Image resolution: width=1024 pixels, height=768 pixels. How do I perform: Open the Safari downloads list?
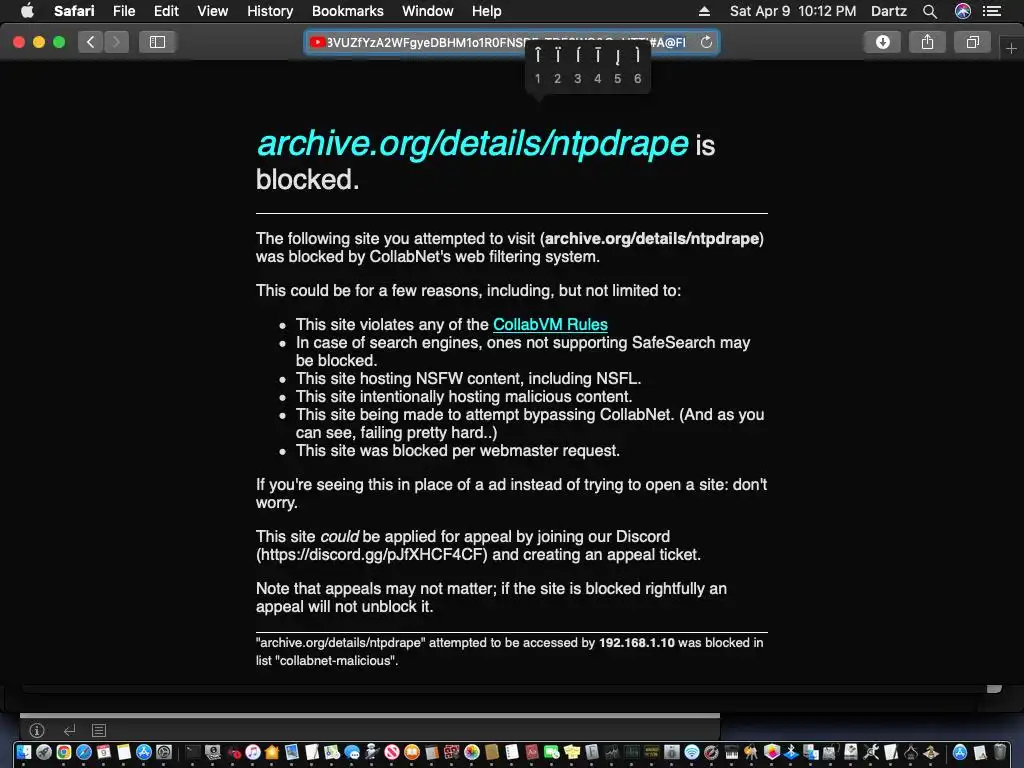[882, 42]
